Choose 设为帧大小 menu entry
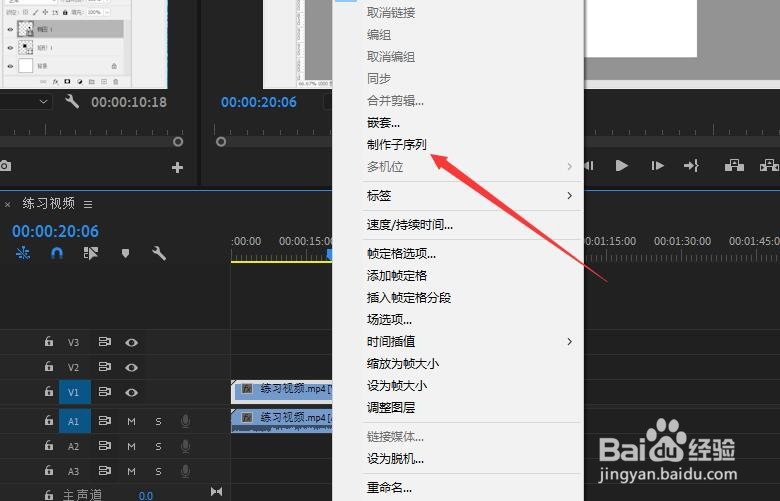Screen dimensions: 780x501 (396, 385)
